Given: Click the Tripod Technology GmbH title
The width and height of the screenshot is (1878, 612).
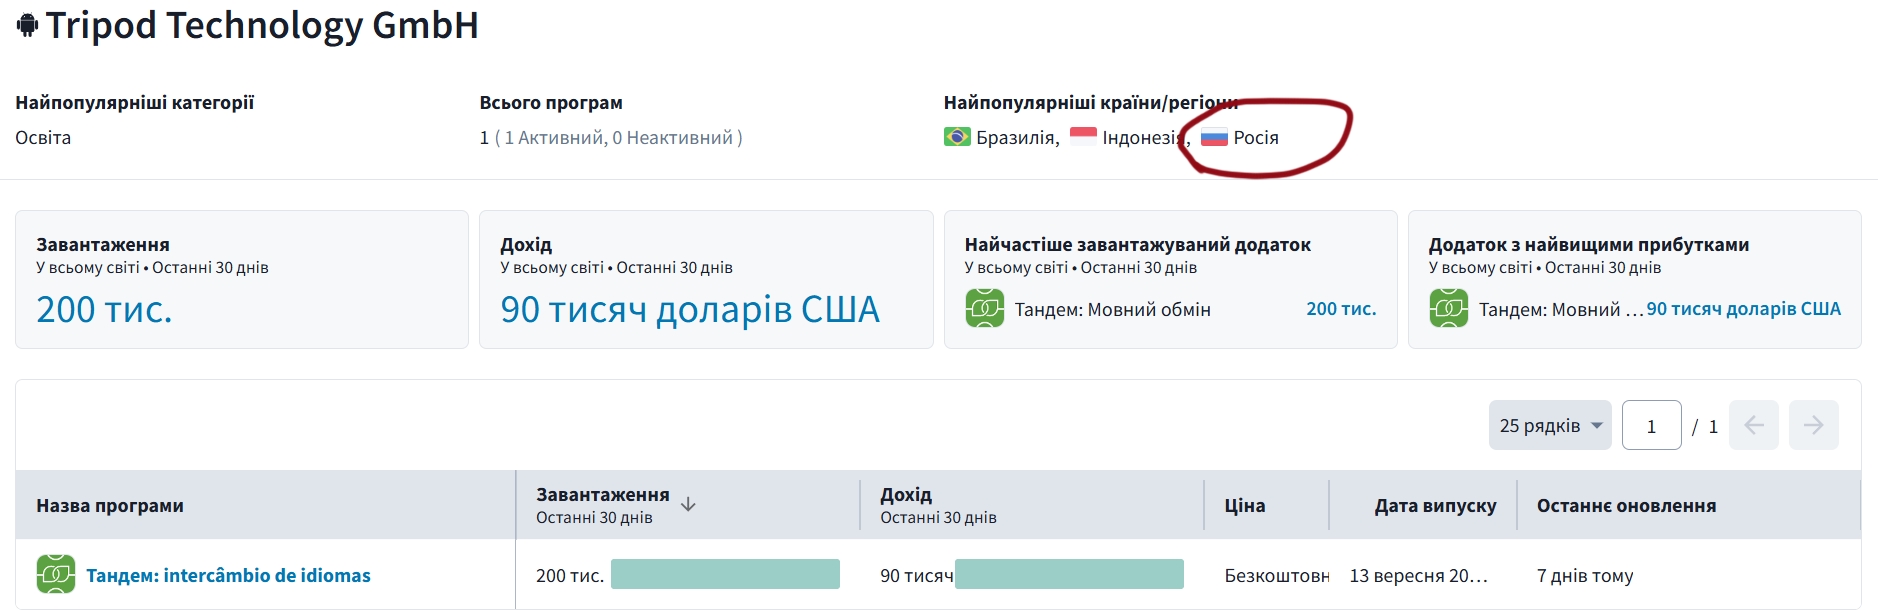Looking at the screenshot, I should point(262,25).
